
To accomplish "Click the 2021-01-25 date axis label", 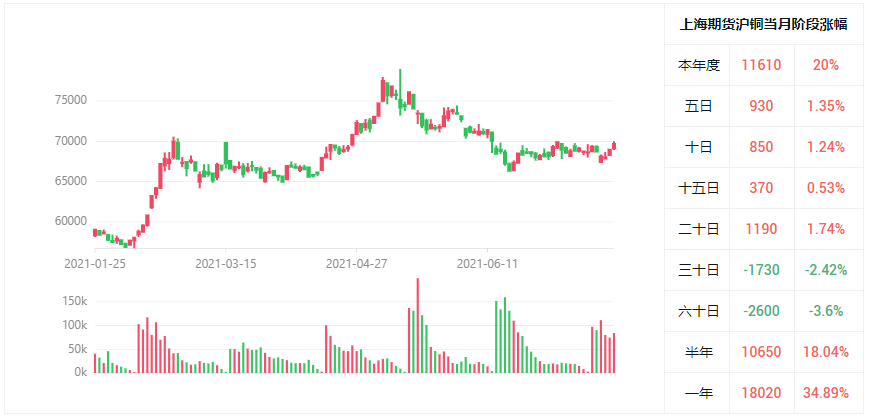I will [x=93, y=264].
